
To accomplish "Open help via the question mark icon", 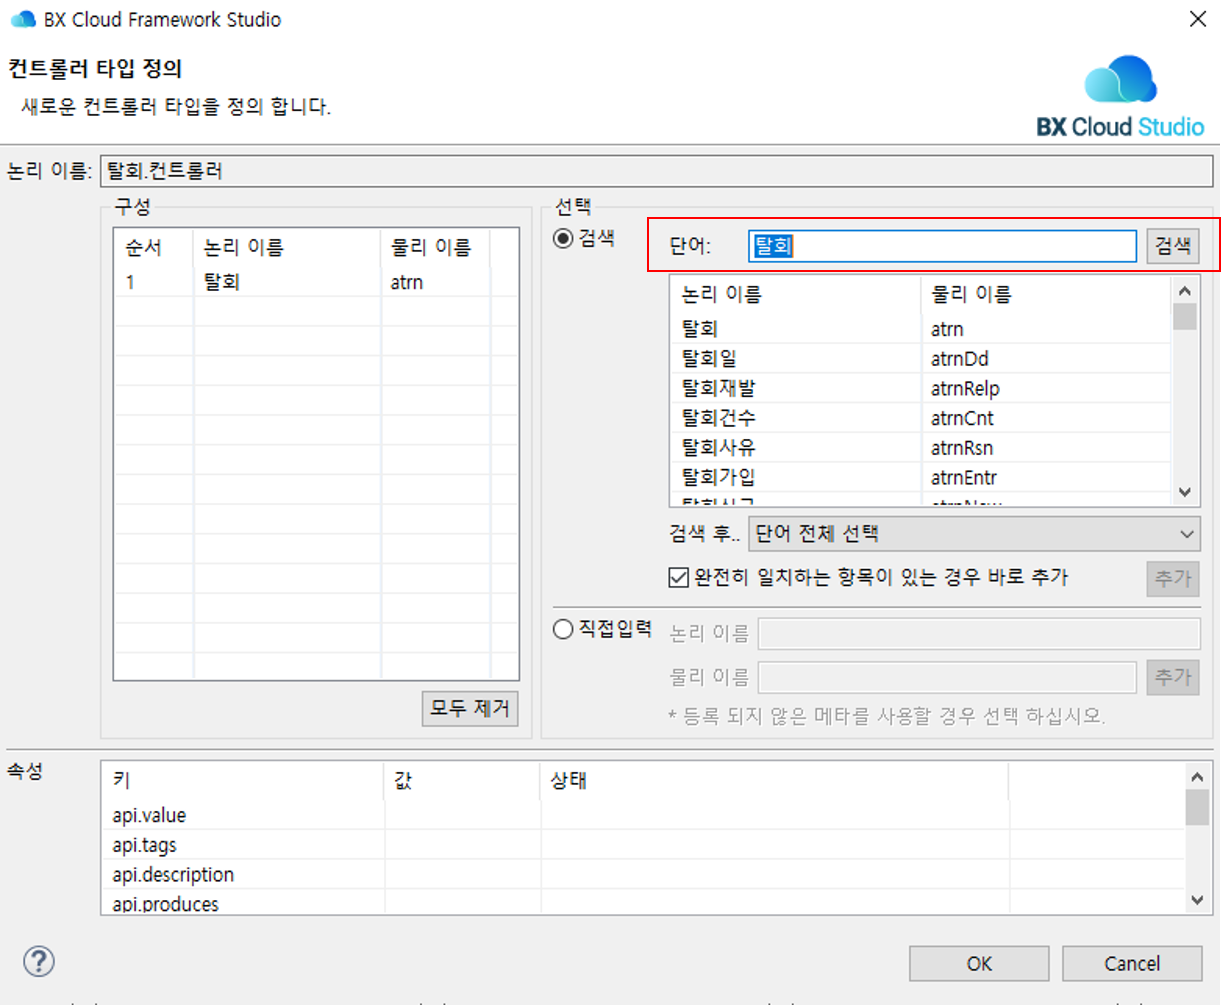I will click(x=38, y=961).
